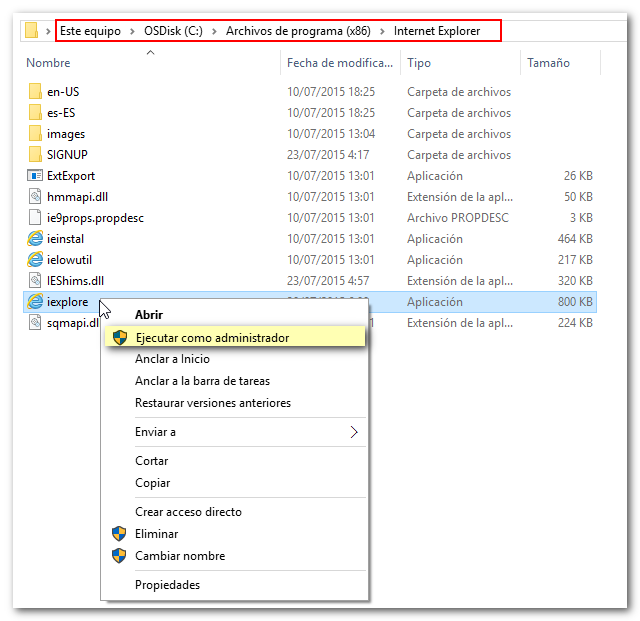The image size is (640, 621).
Task: Select the hmmapi.dll file name
Action: [x=77, y=197]
